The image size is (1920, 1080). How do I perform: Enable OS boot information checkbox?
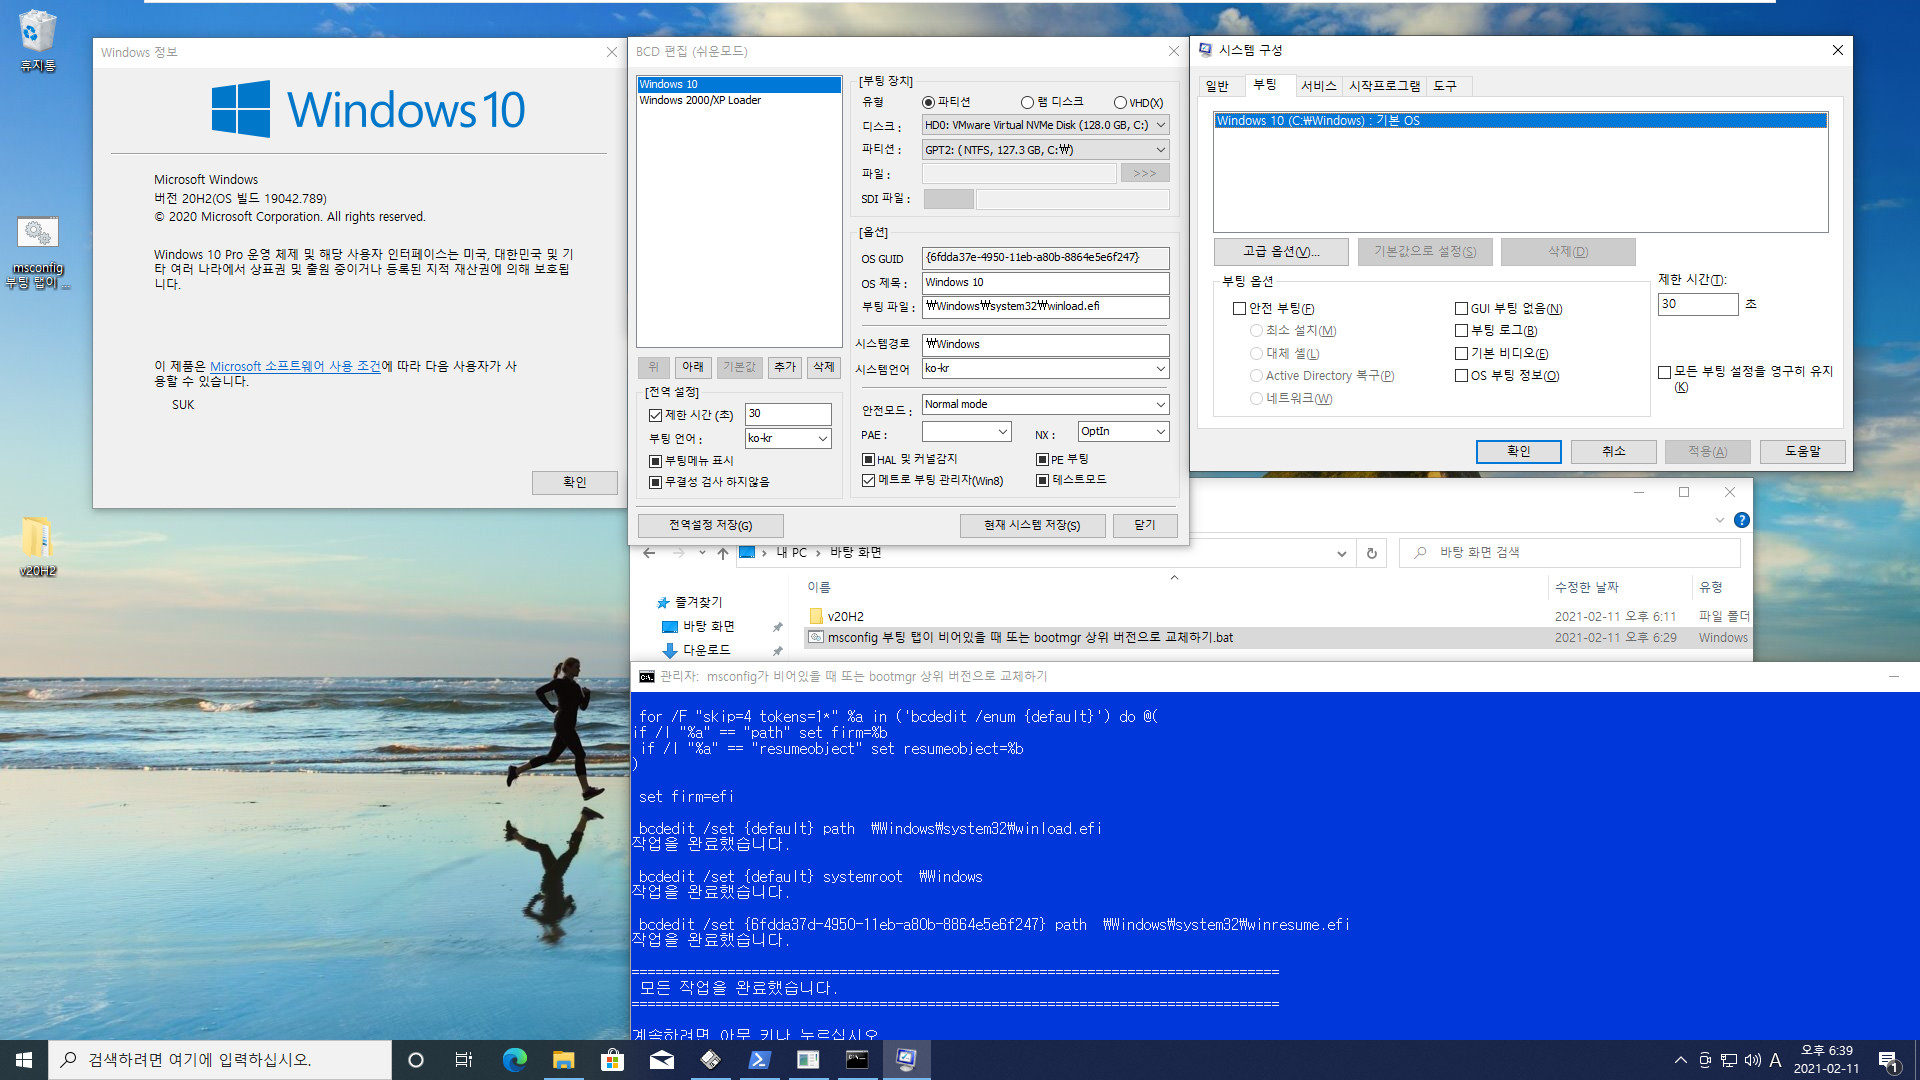point(1461,376)
